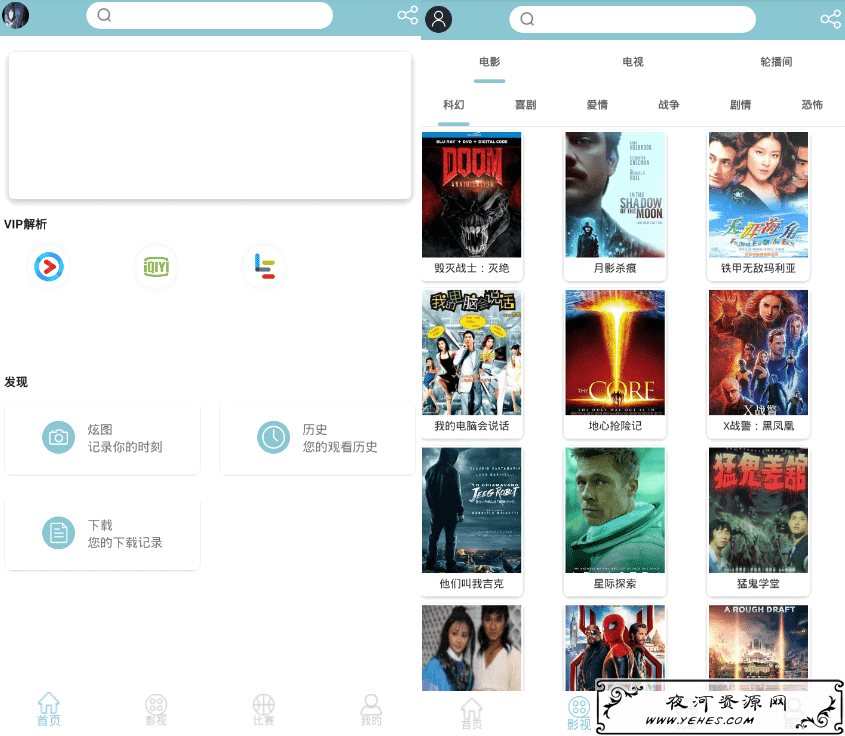This screenshot has height=736, width=845.
Task: Select 首页 in the home screen bottom bar
Action: pyautogui.click(x=49, y=709)
